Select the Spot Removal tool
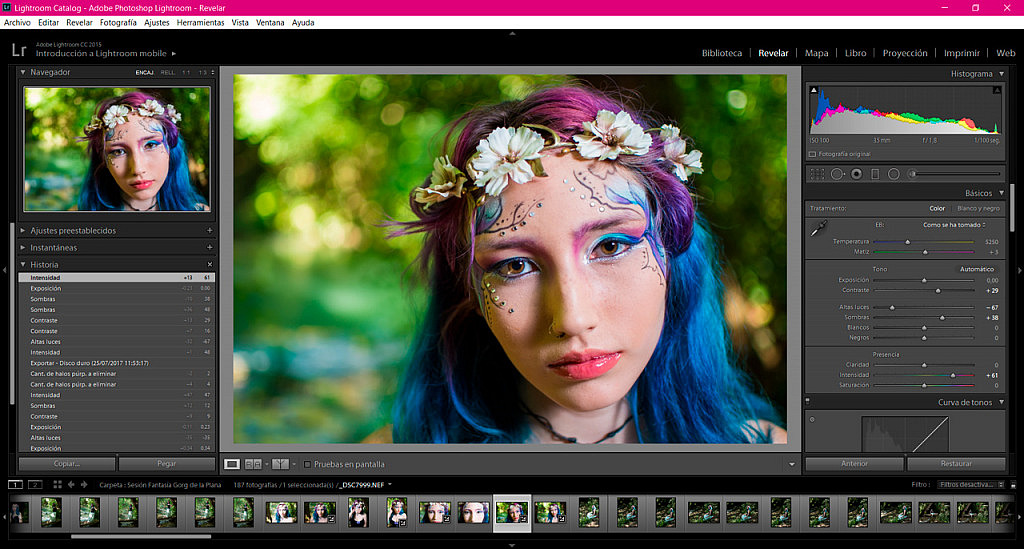The image size is (1024, 549). pos(837,174)
